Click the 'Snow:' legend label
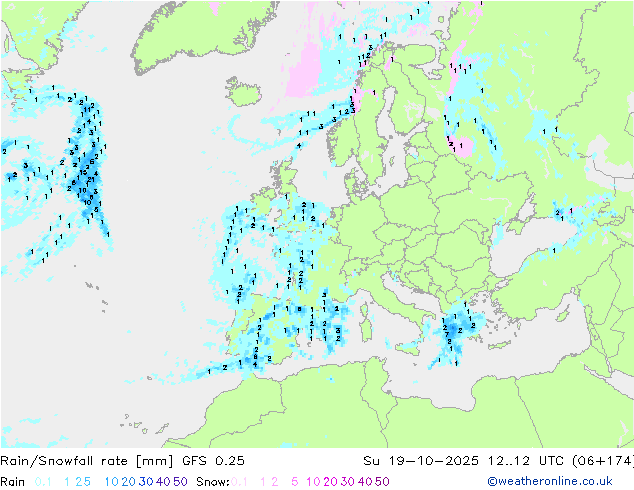The height and width of the screenshot is (490, 634). (x=213, y=482)
